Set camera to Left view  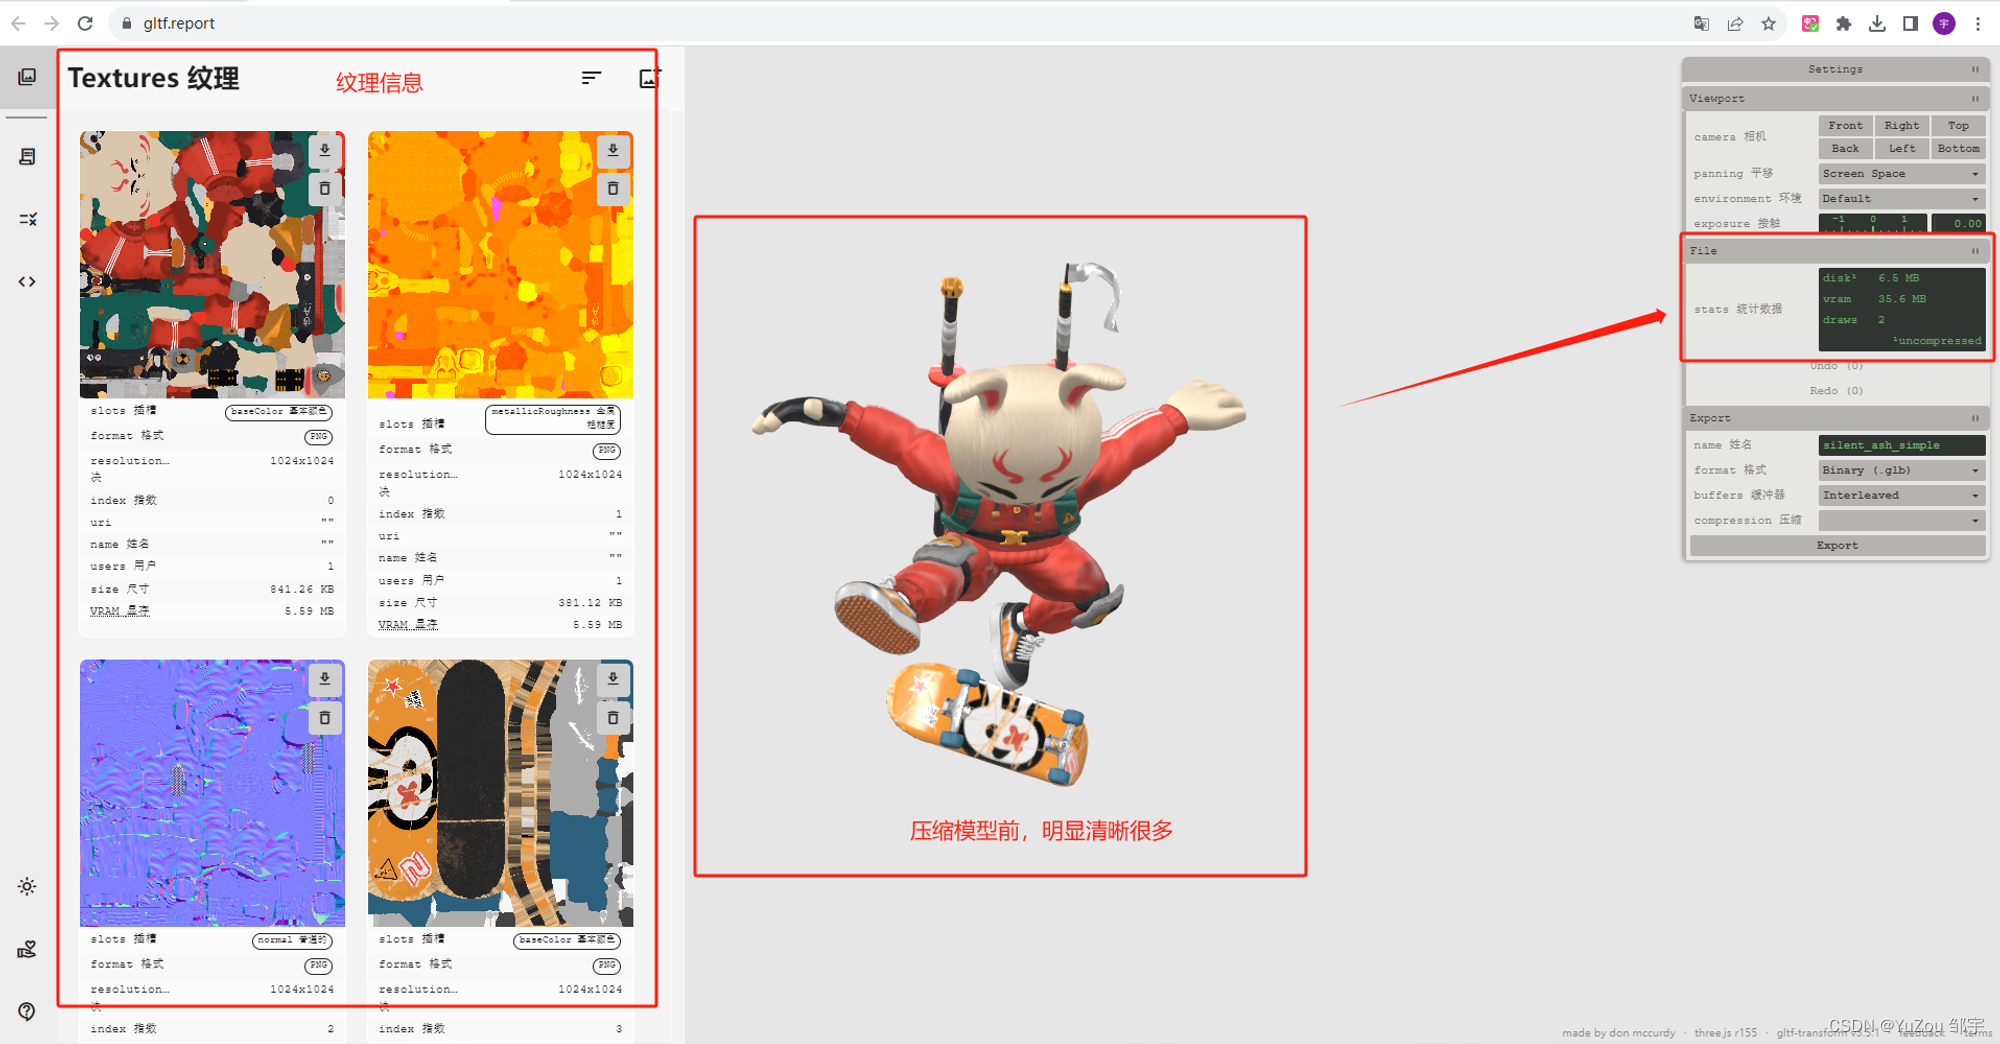click(x=1902, y=149)
